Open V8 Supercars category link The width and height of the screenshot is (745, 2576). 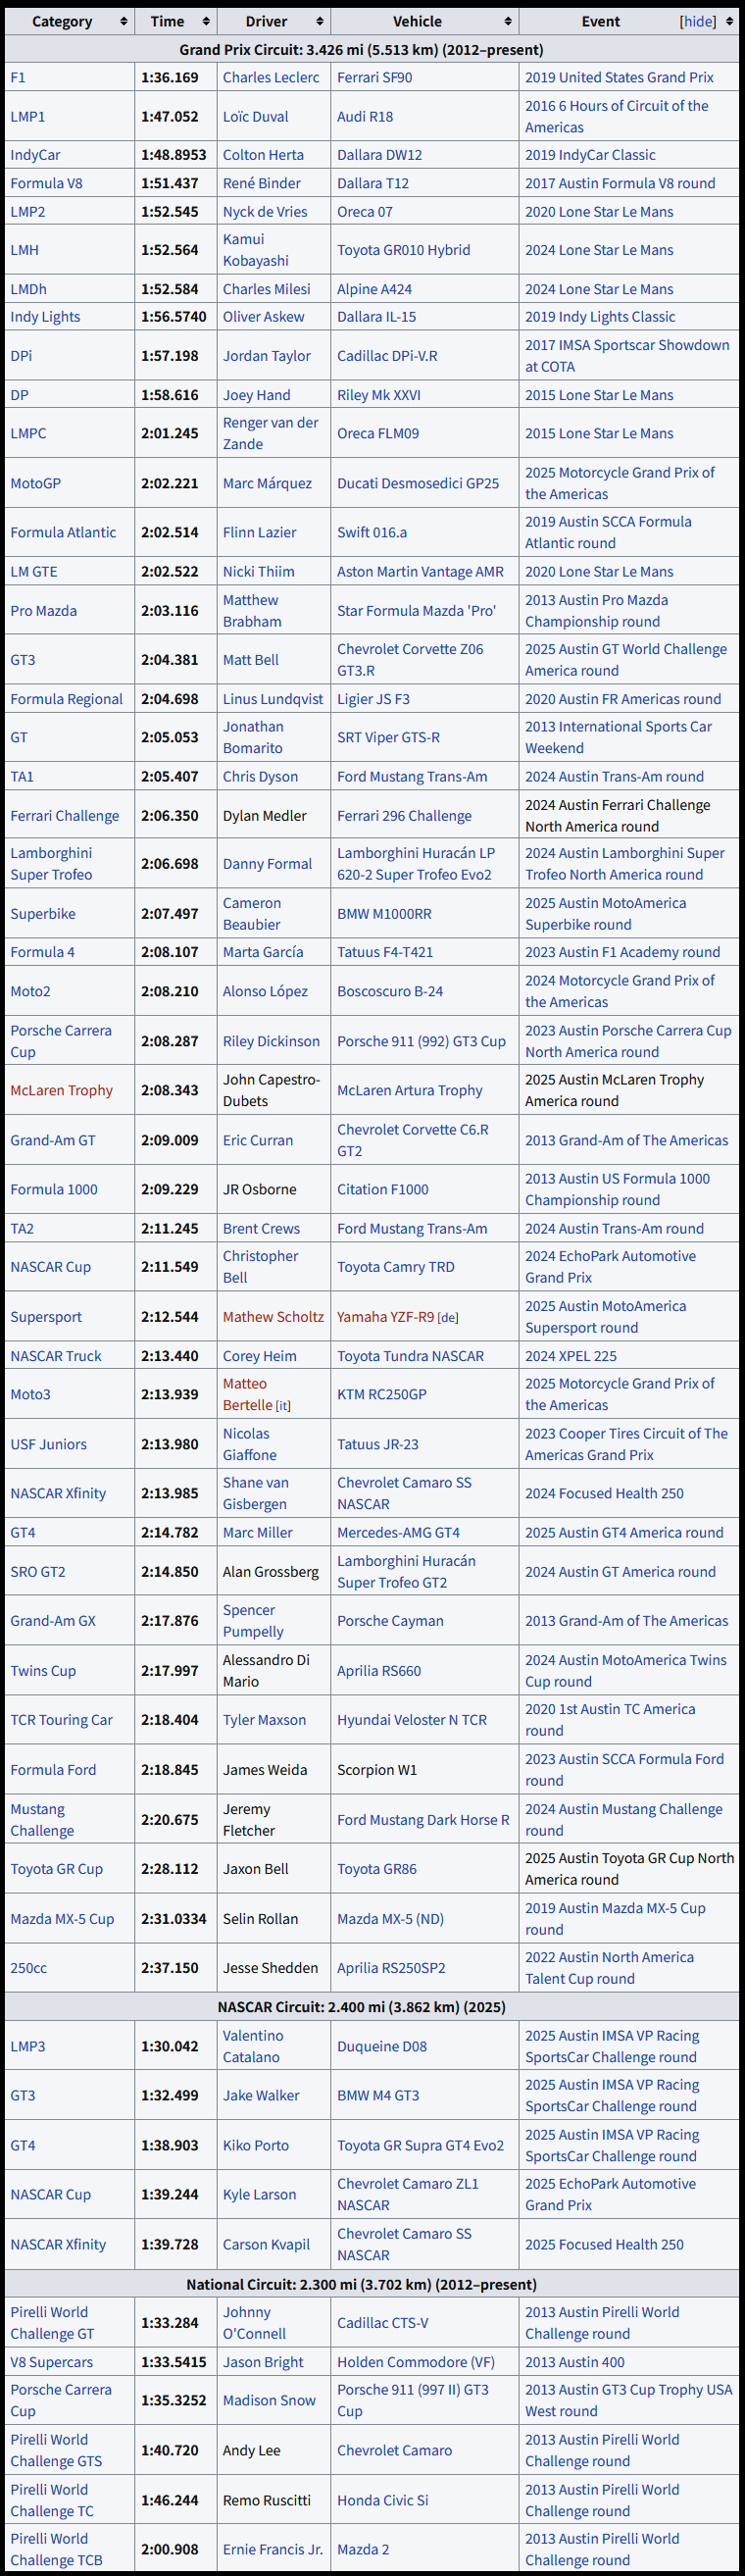click(x=51, y=2362)
